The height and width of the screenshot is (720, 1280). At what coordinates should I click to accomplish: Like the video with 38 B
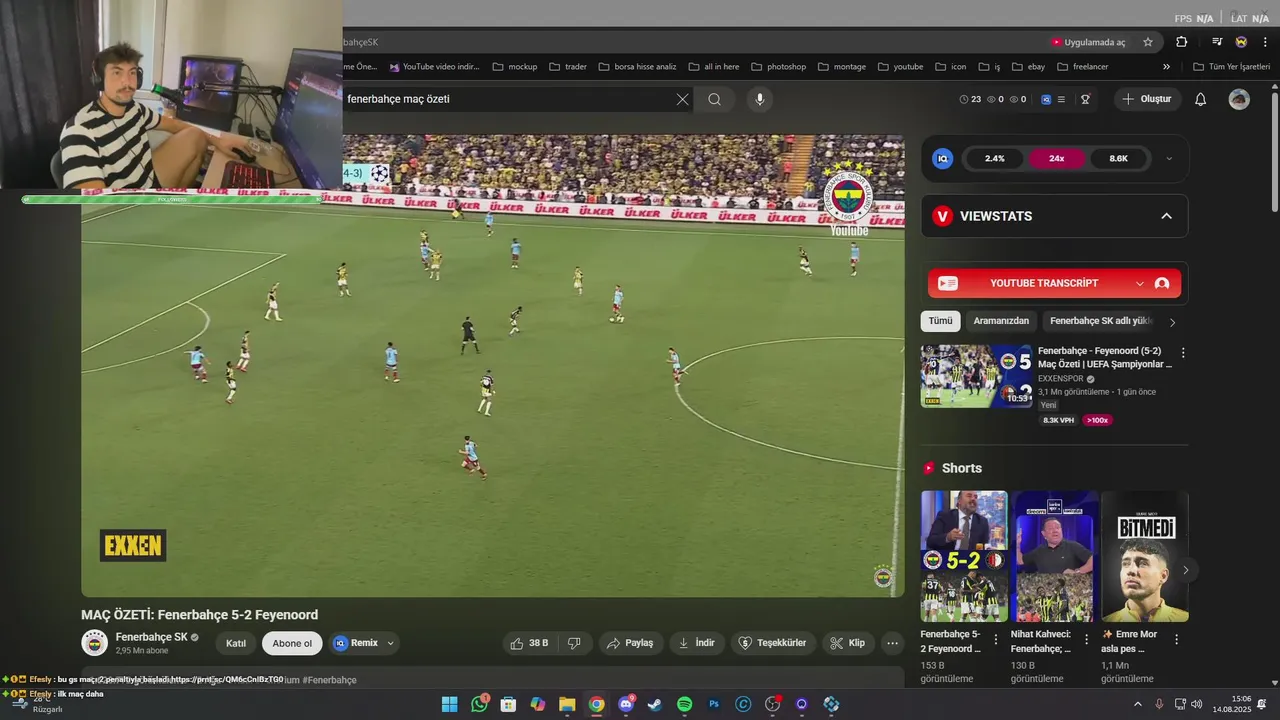click(529, 643)
